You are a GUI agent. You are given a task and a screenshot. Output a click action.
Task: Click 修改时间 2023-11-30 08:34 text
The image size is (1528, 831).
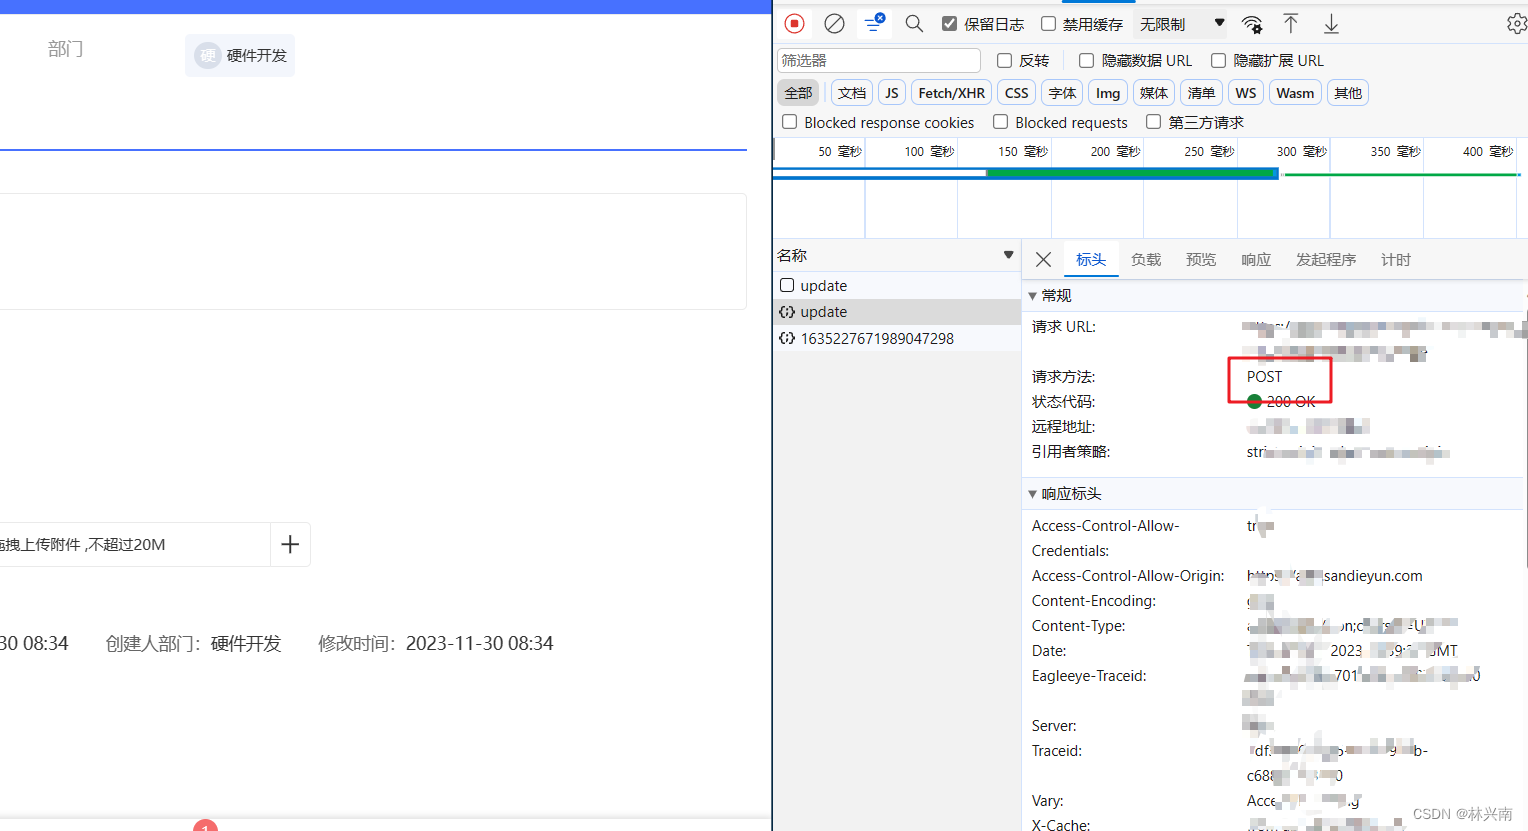(436, 643)
